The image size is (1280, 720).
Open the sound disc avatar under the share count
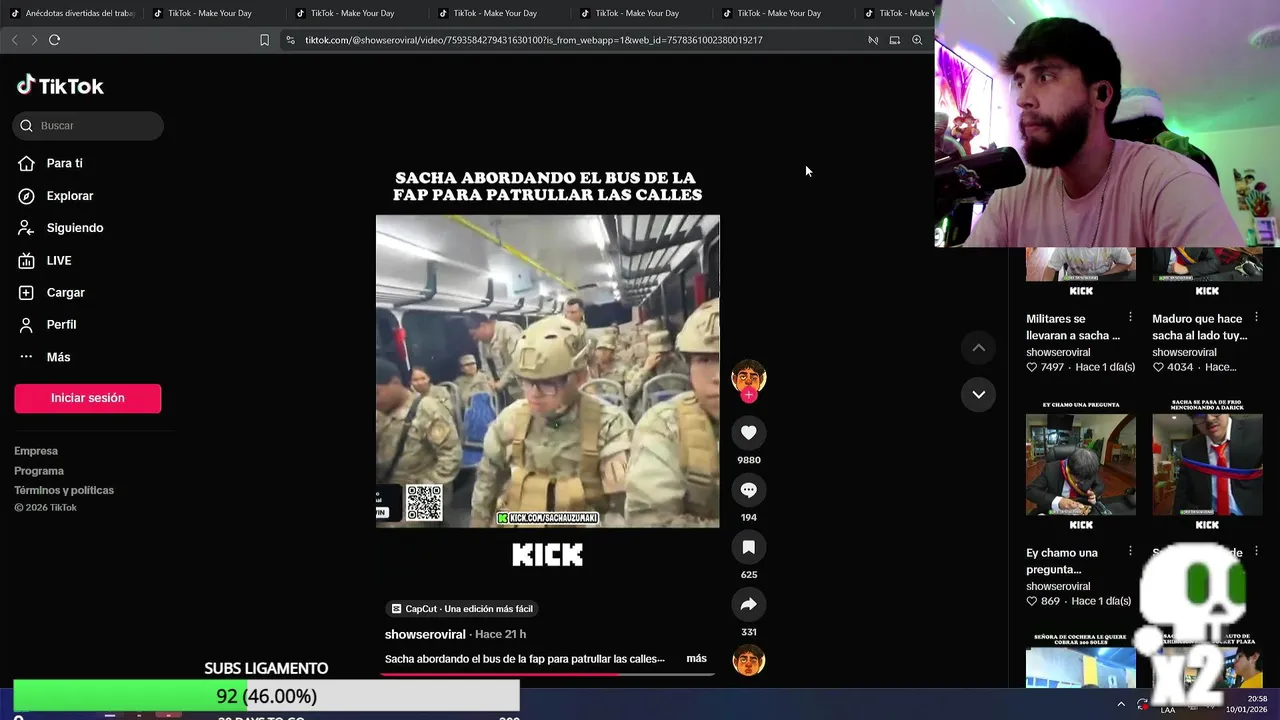coord(748,660)
